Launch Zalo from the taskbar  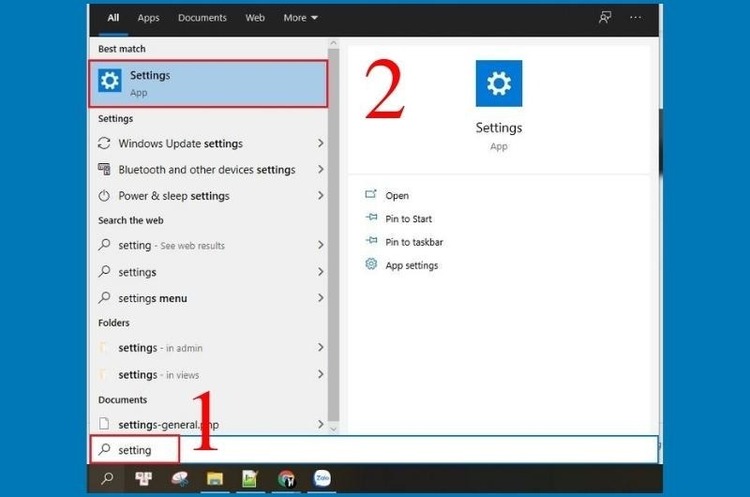322,480
